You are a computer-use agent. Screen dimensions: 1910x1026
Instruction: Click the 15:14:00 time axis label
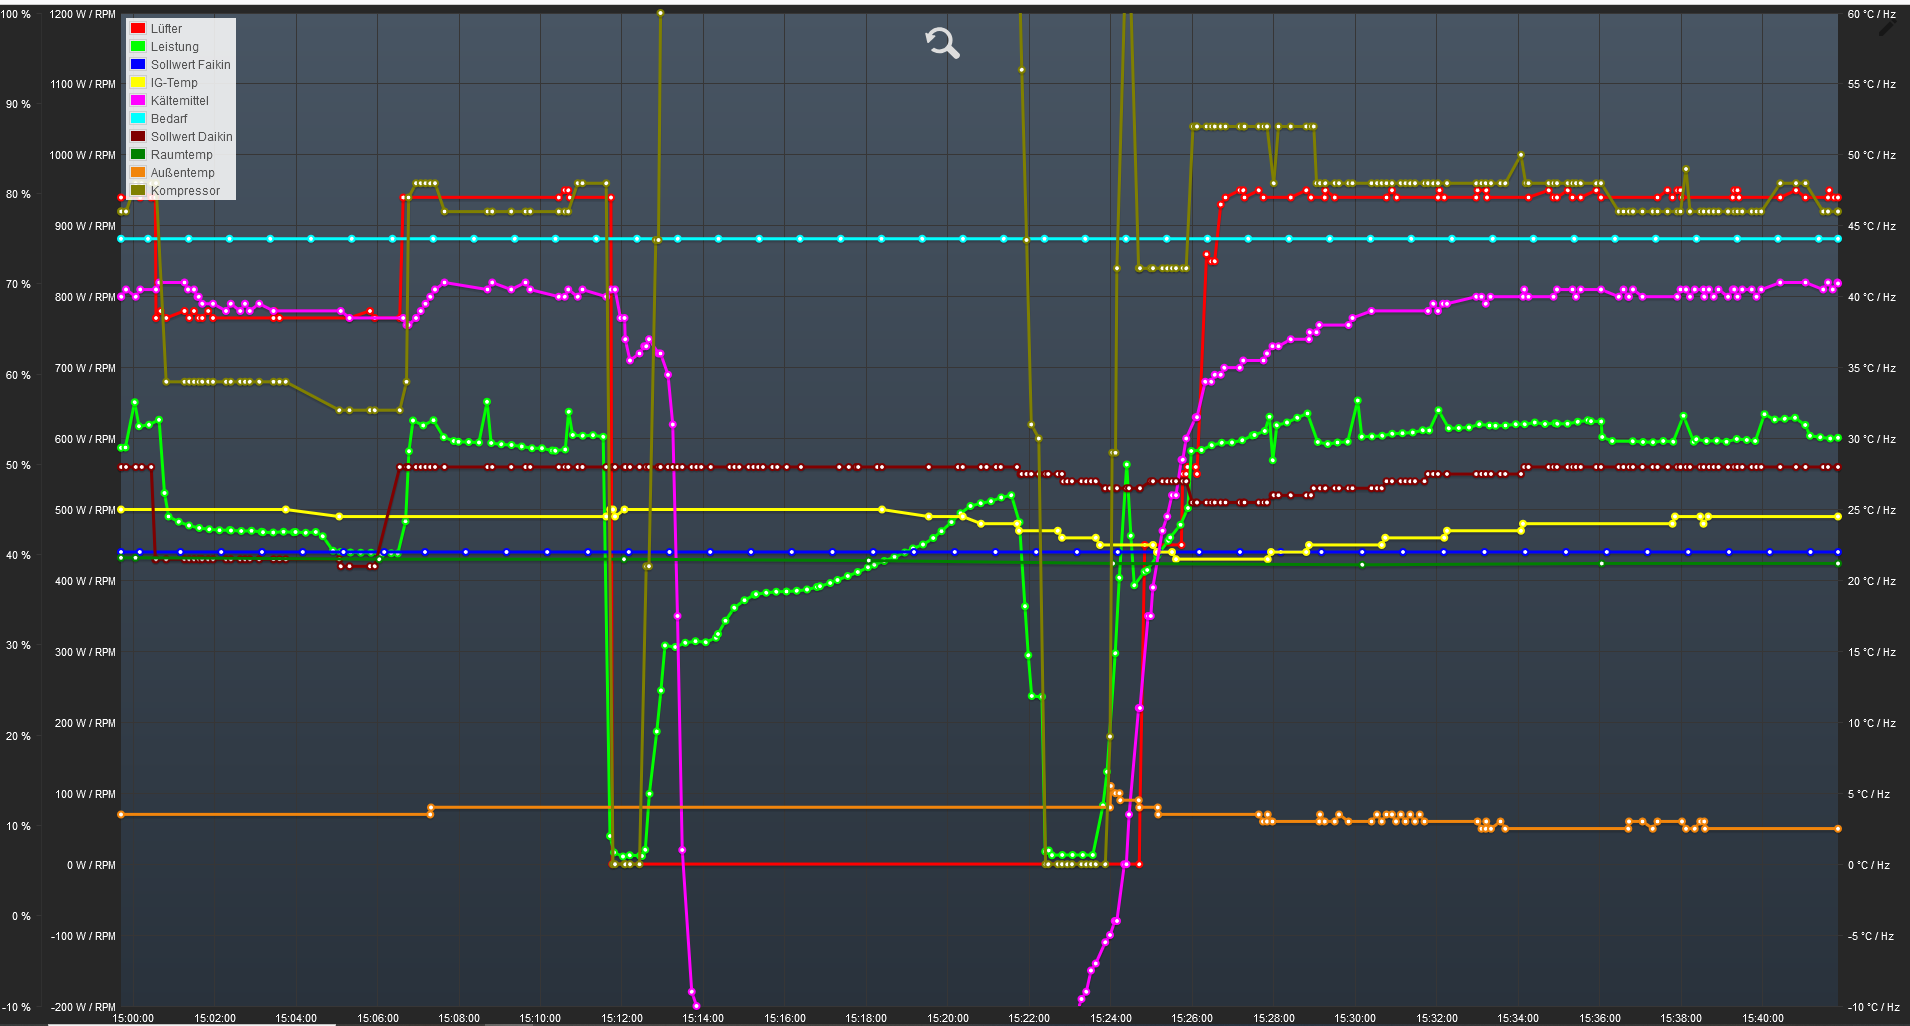(703, 1018)
